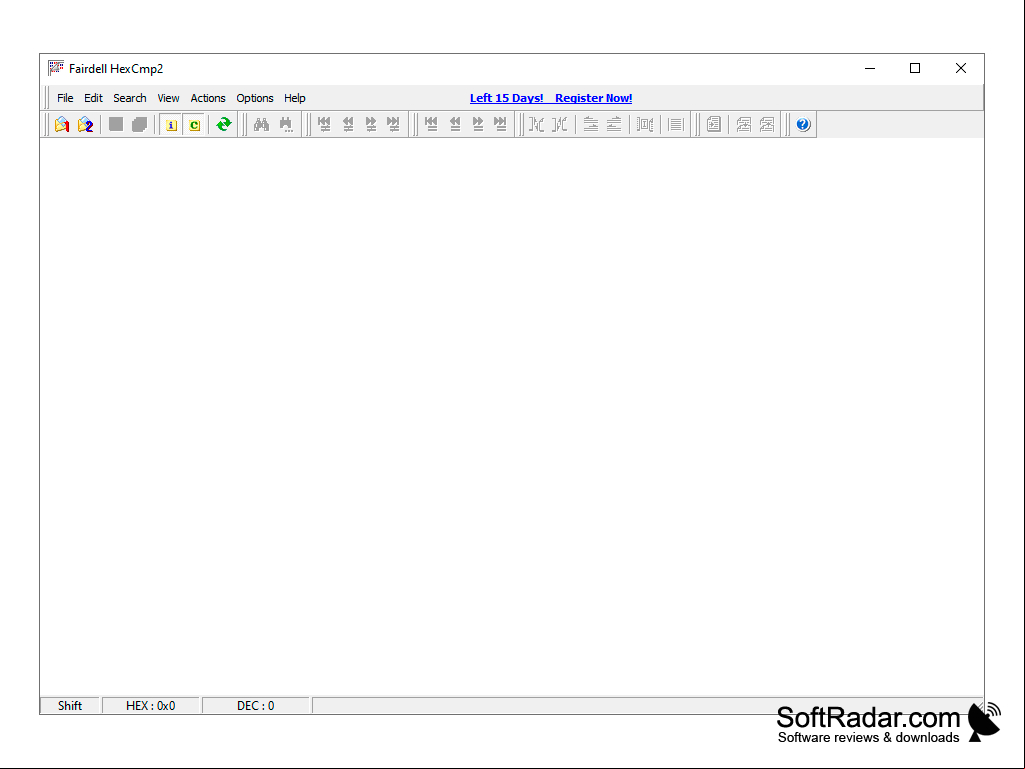The height and width of the screenshot is (769, 1025).
Task: Open second file with the folder 2 icon
Action: [x=86, y=124]
